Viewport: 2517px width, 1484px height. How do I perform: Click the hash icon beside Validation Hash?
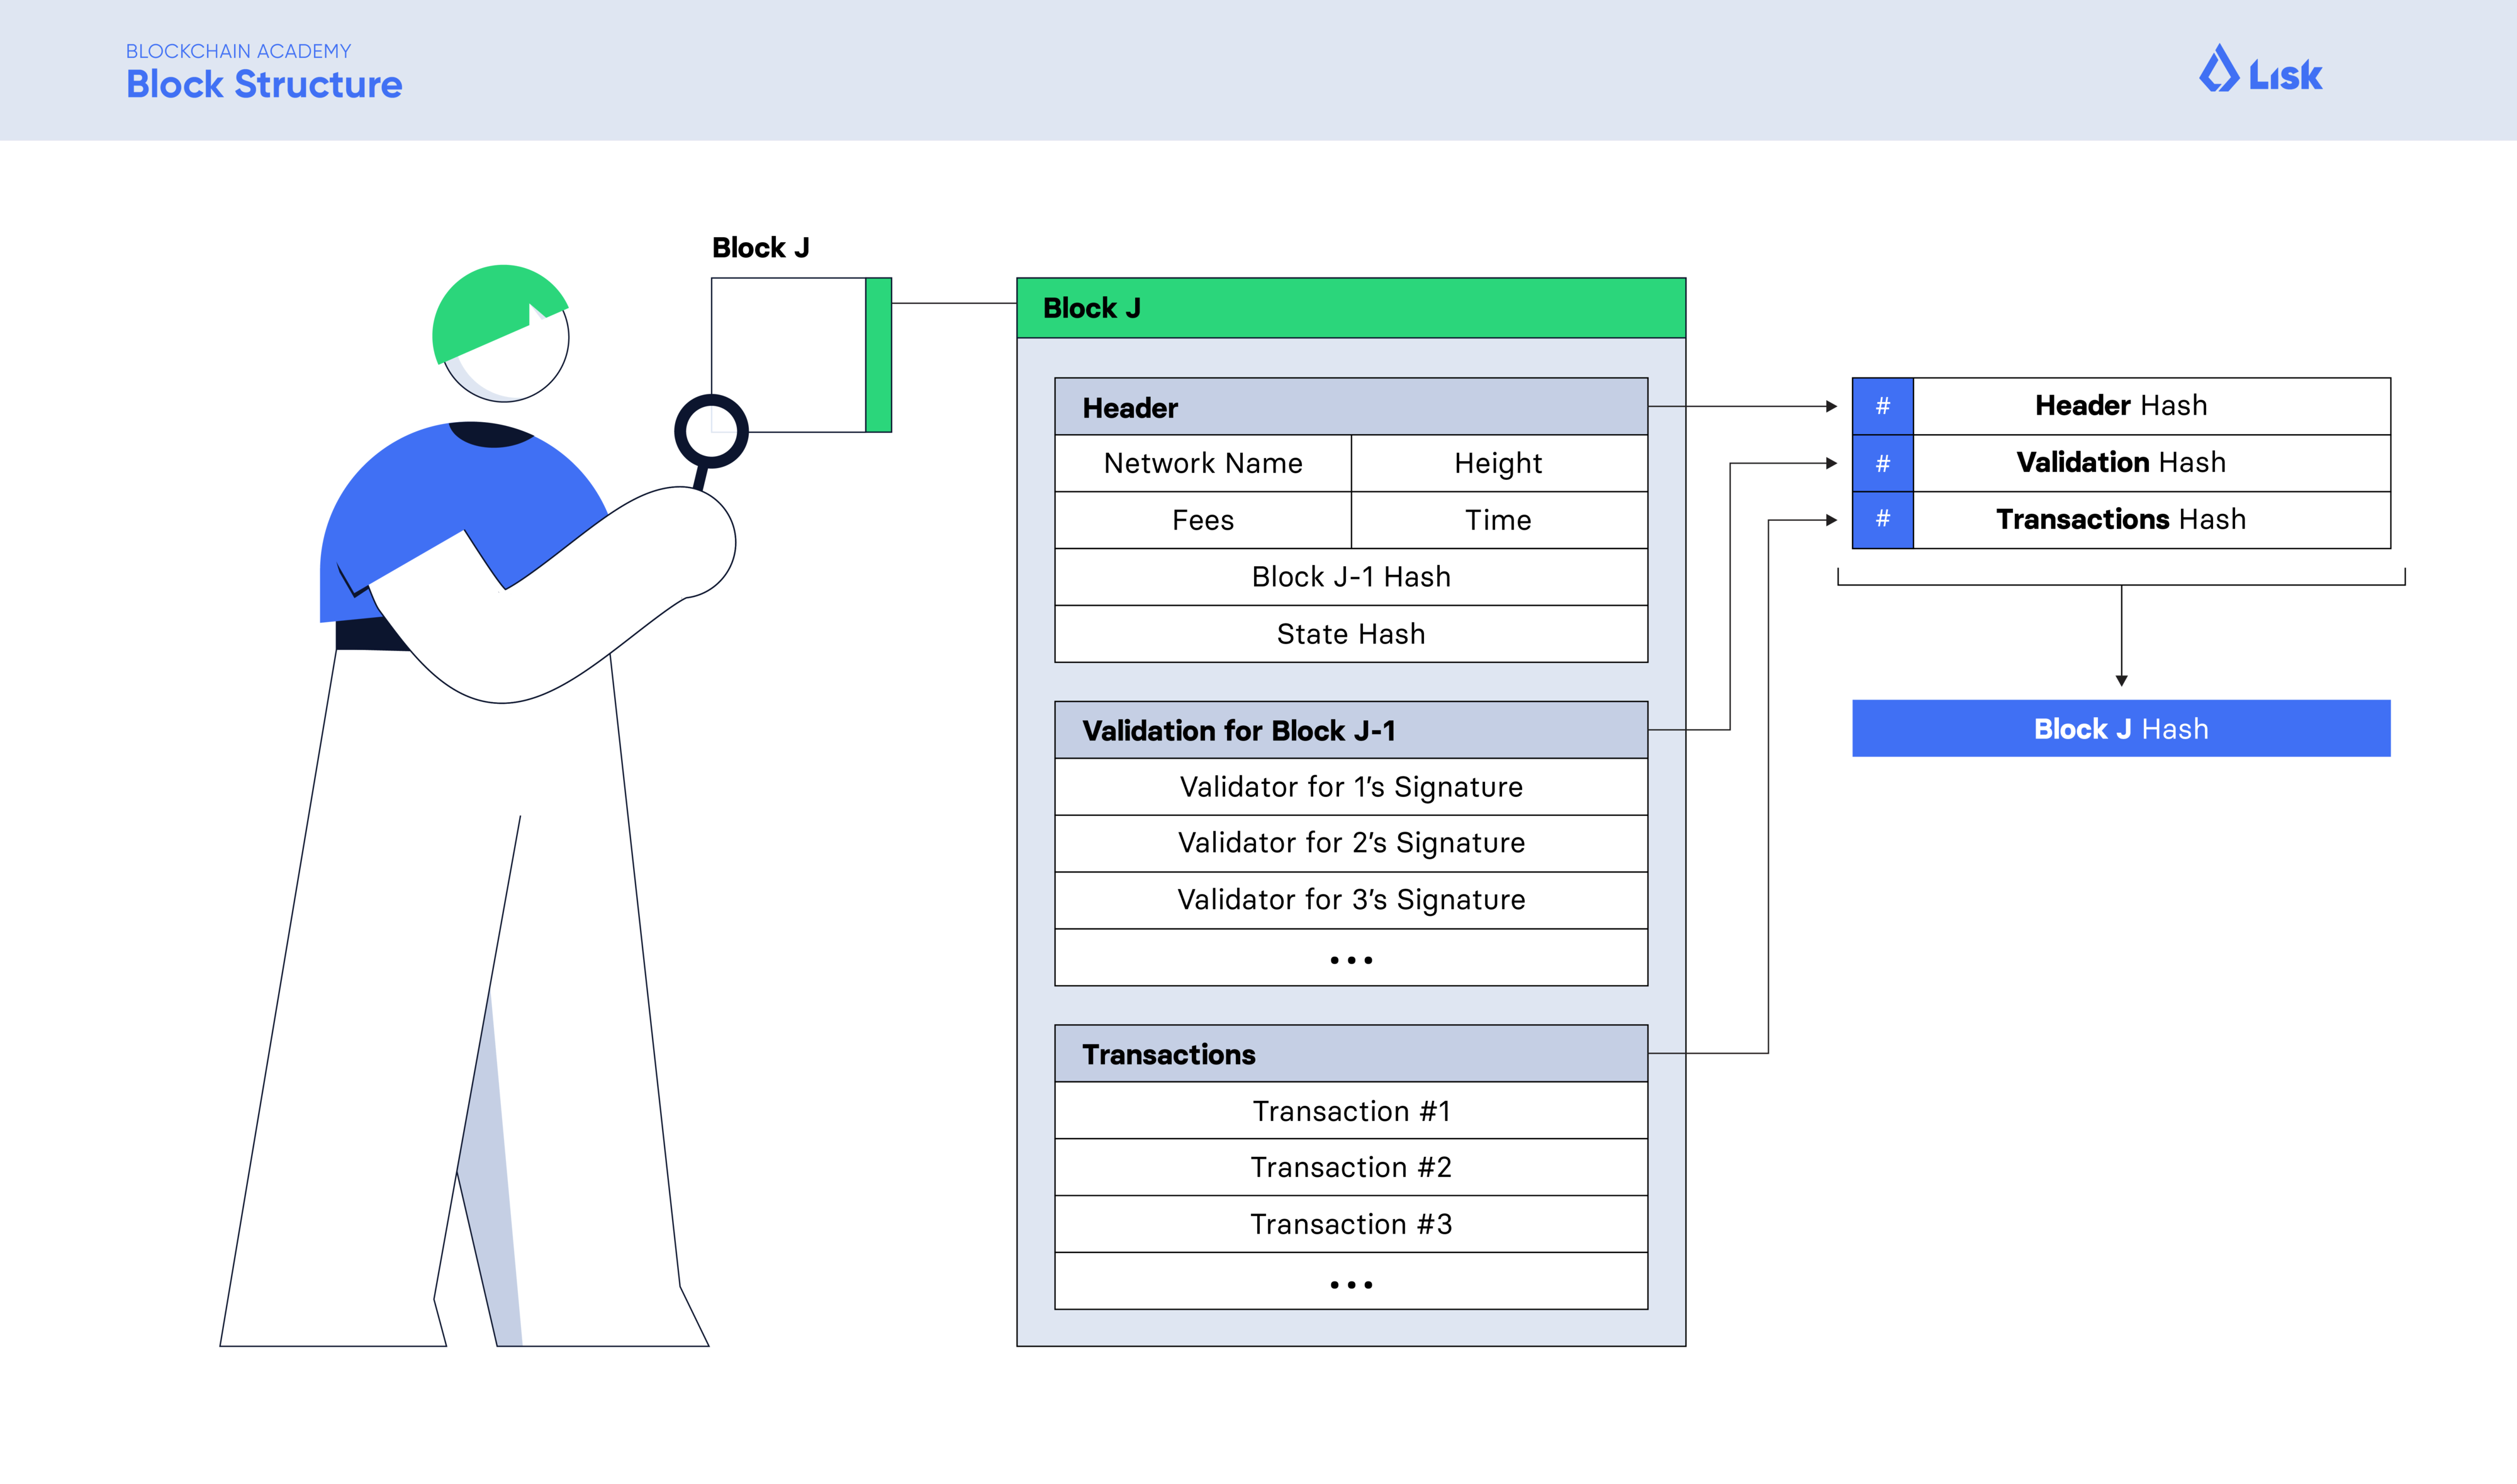tap(1882, 463)
